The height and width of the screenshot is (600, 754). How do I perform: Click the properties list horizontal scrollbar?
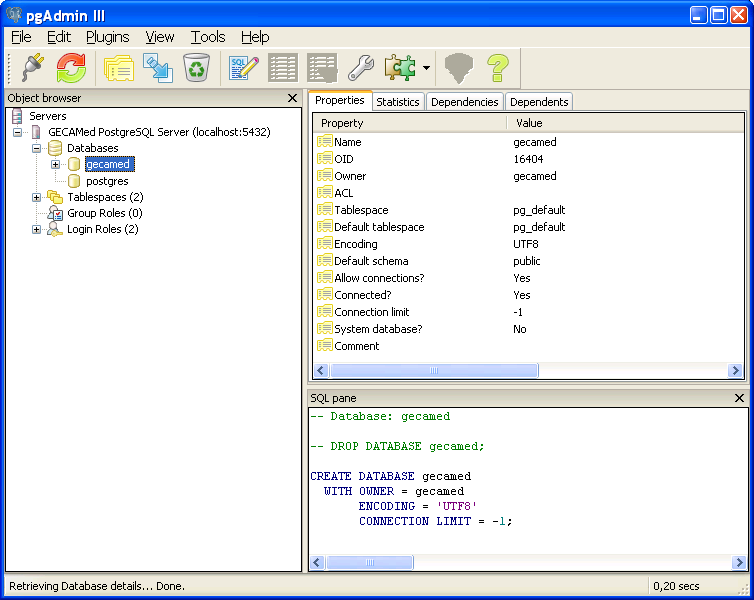[x=434, y=370]
